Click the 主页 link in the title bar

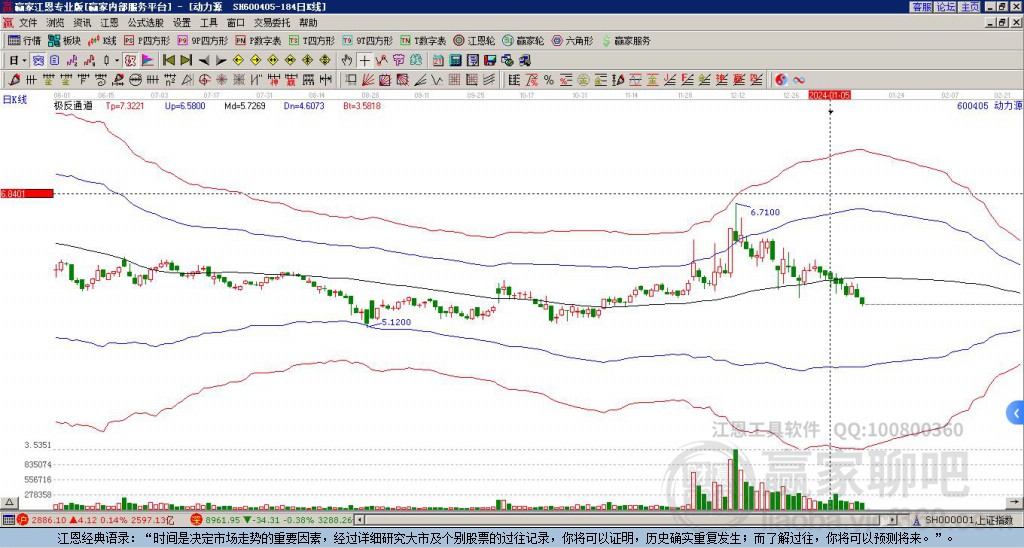[x=970, y=7]
